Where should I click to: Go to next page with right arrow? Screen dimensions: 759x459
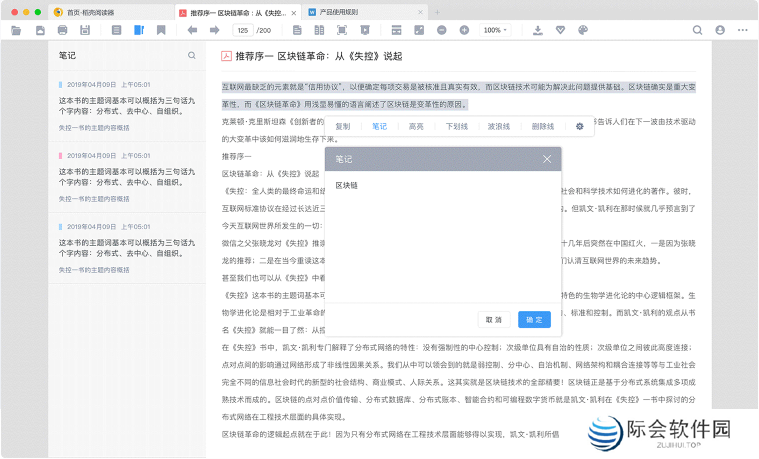pos(215,30)
